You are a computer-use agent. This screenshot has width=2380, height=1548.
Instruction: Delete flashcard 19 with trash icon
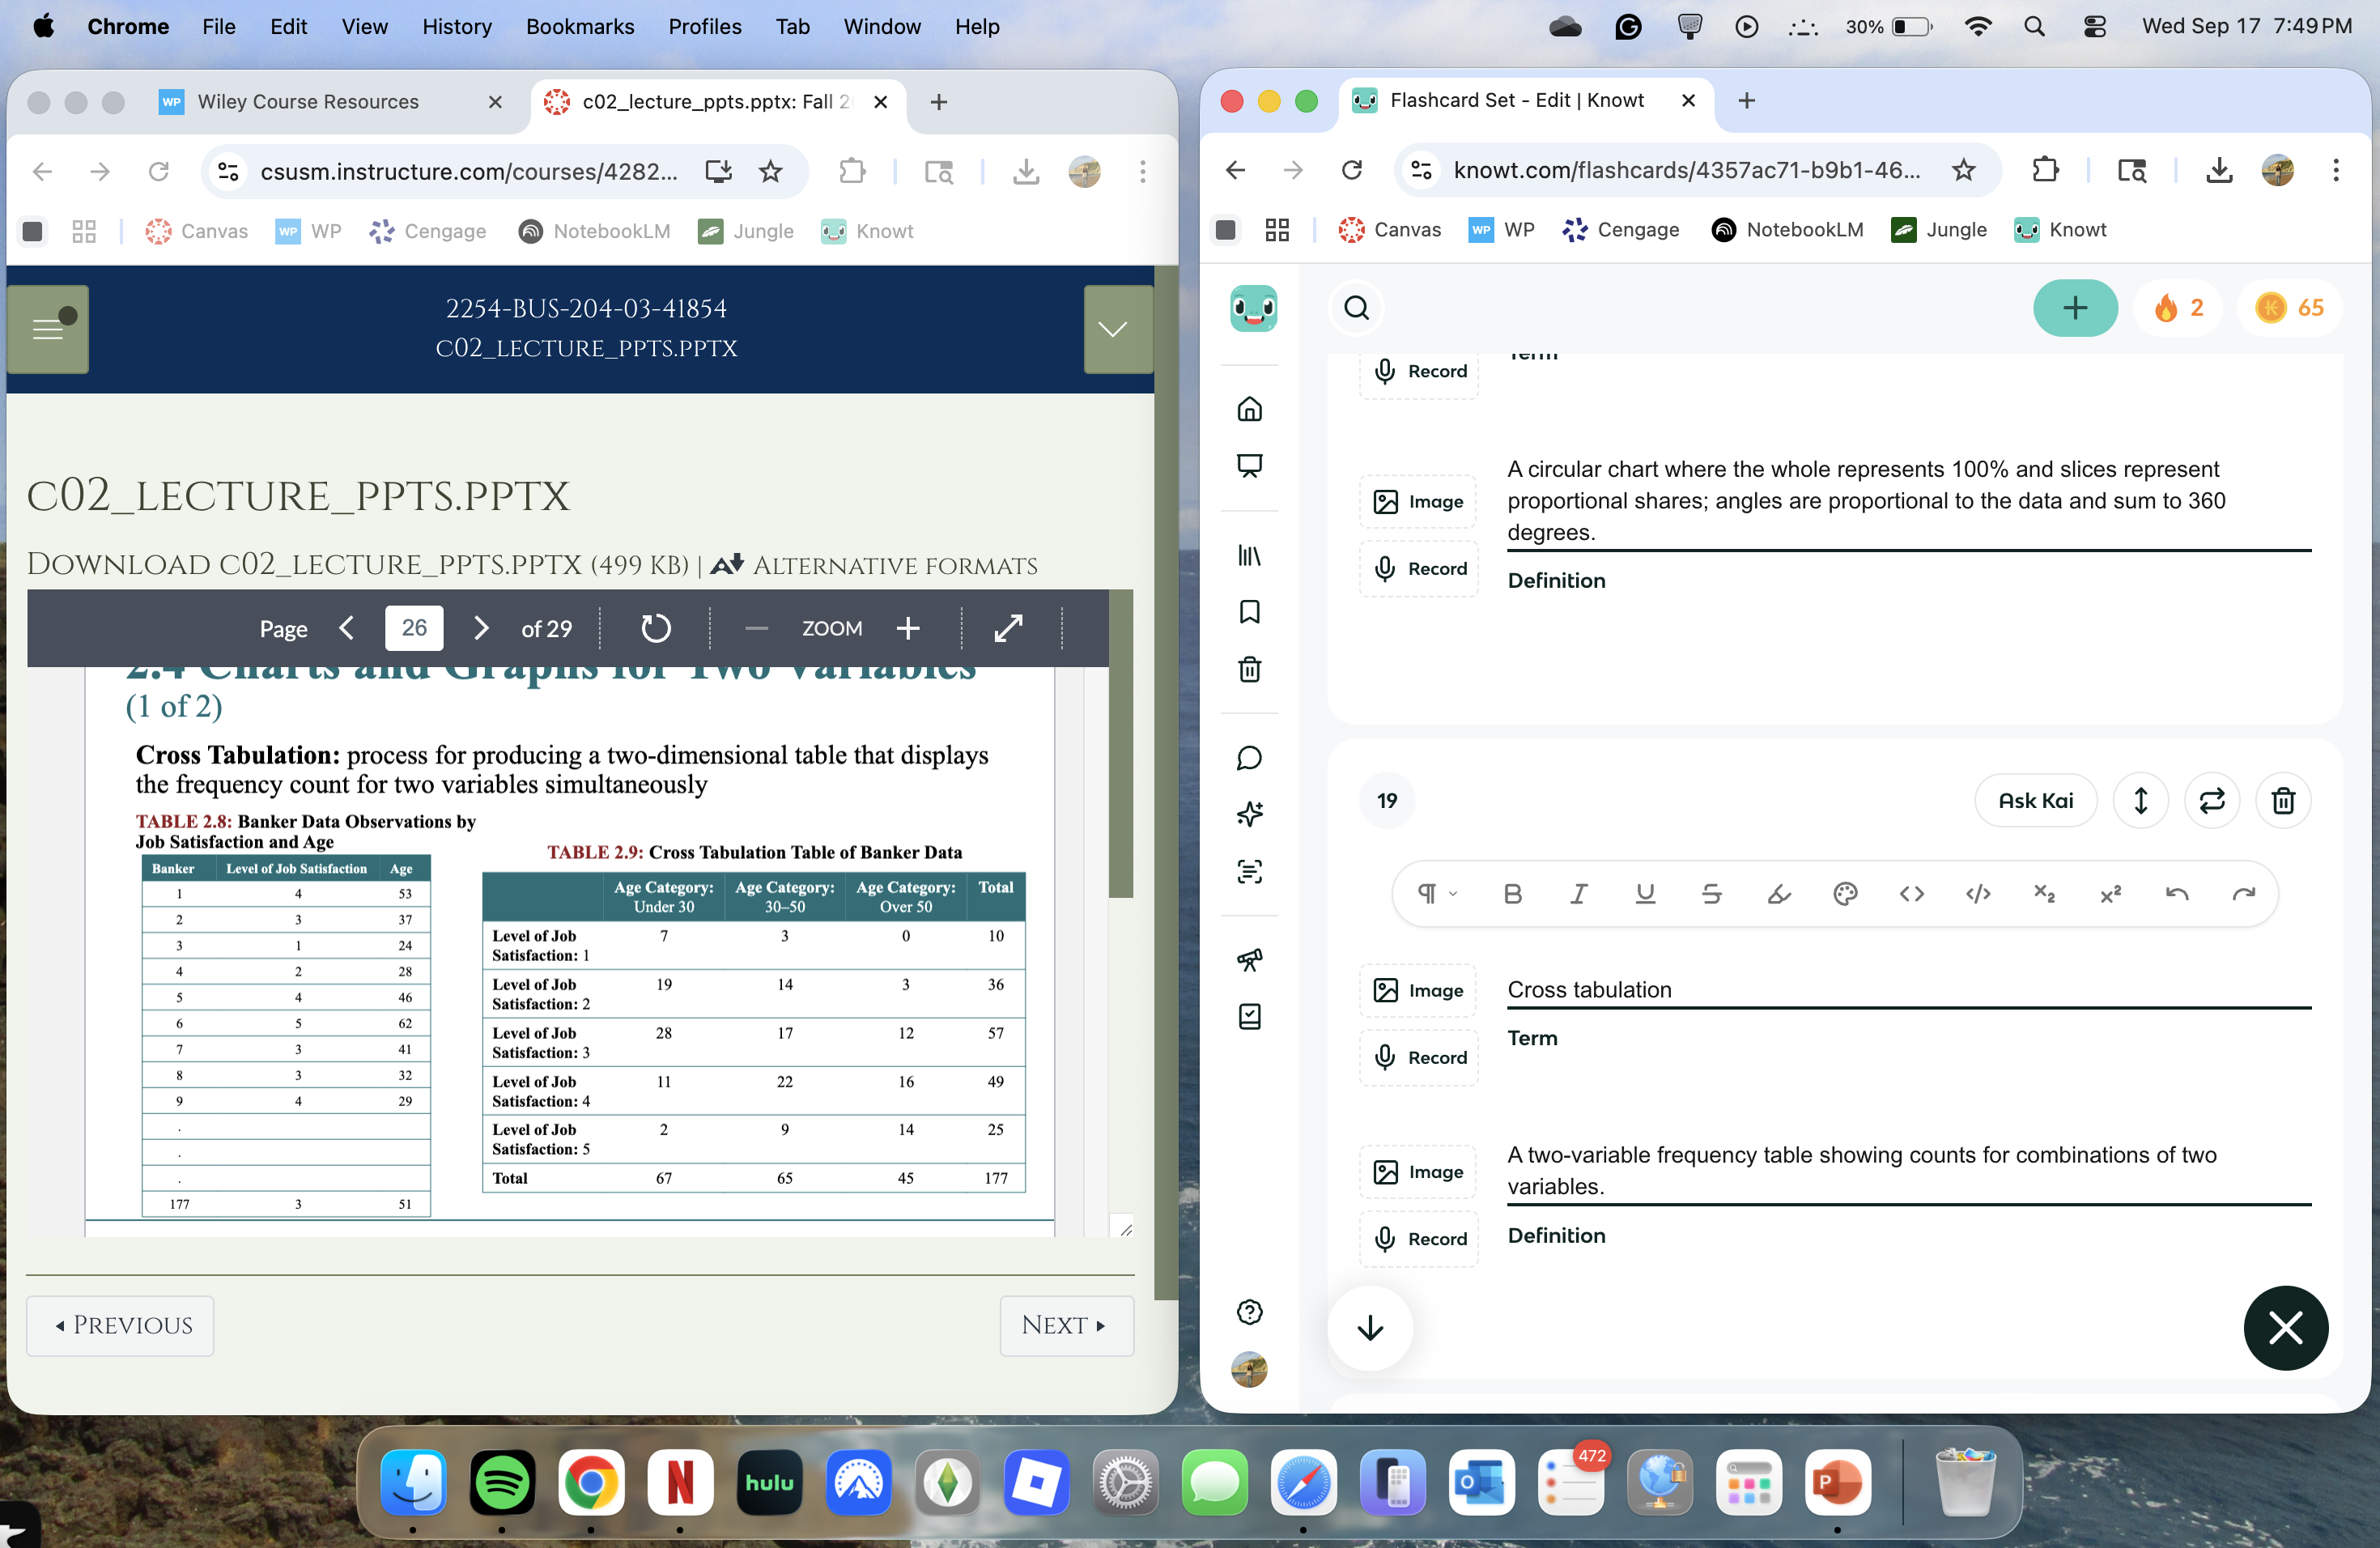[2283, 800]
